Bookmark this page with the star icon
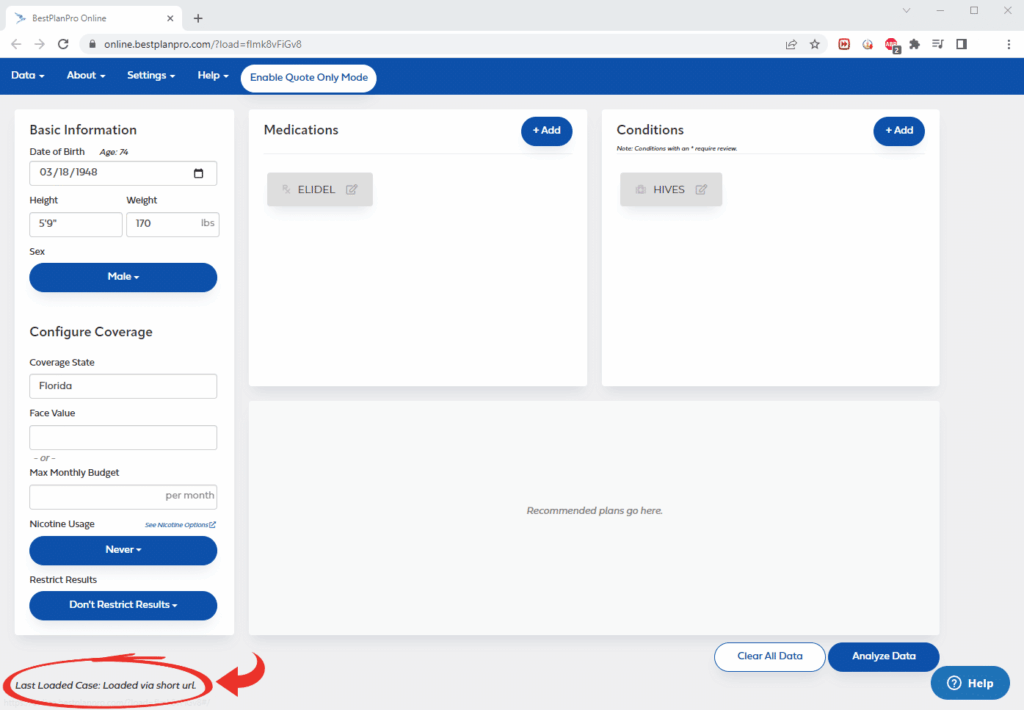The image size is (1024, 710). [815, 44]
